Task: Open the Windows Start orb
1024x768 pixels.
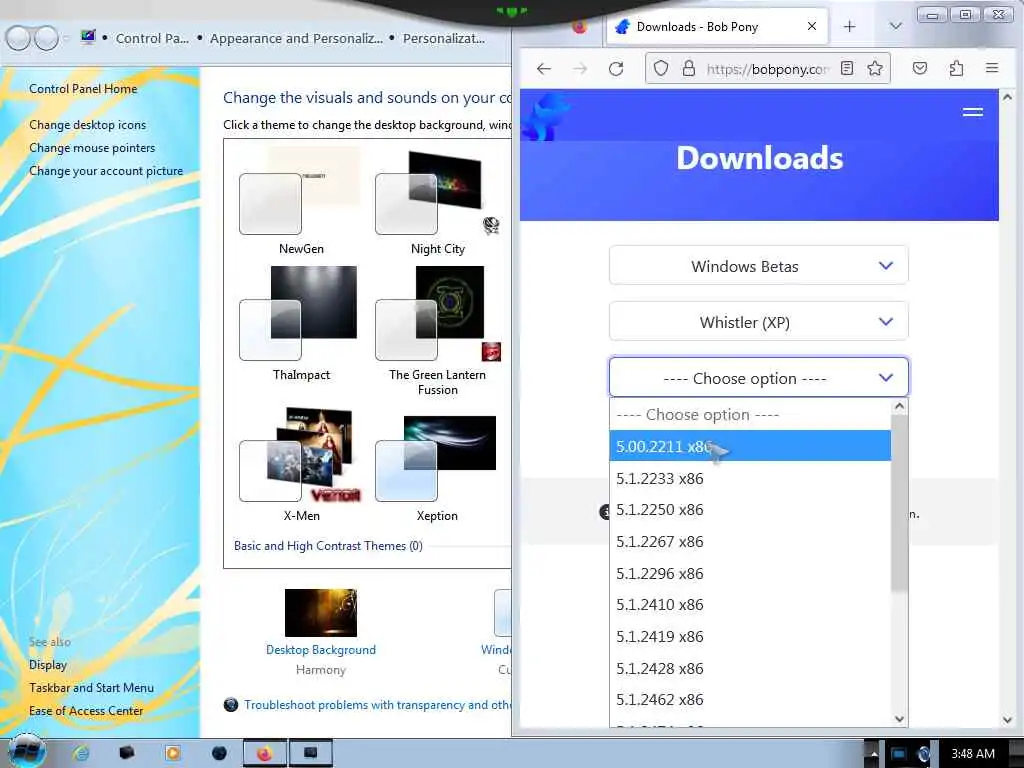Action: pos(26,751)
